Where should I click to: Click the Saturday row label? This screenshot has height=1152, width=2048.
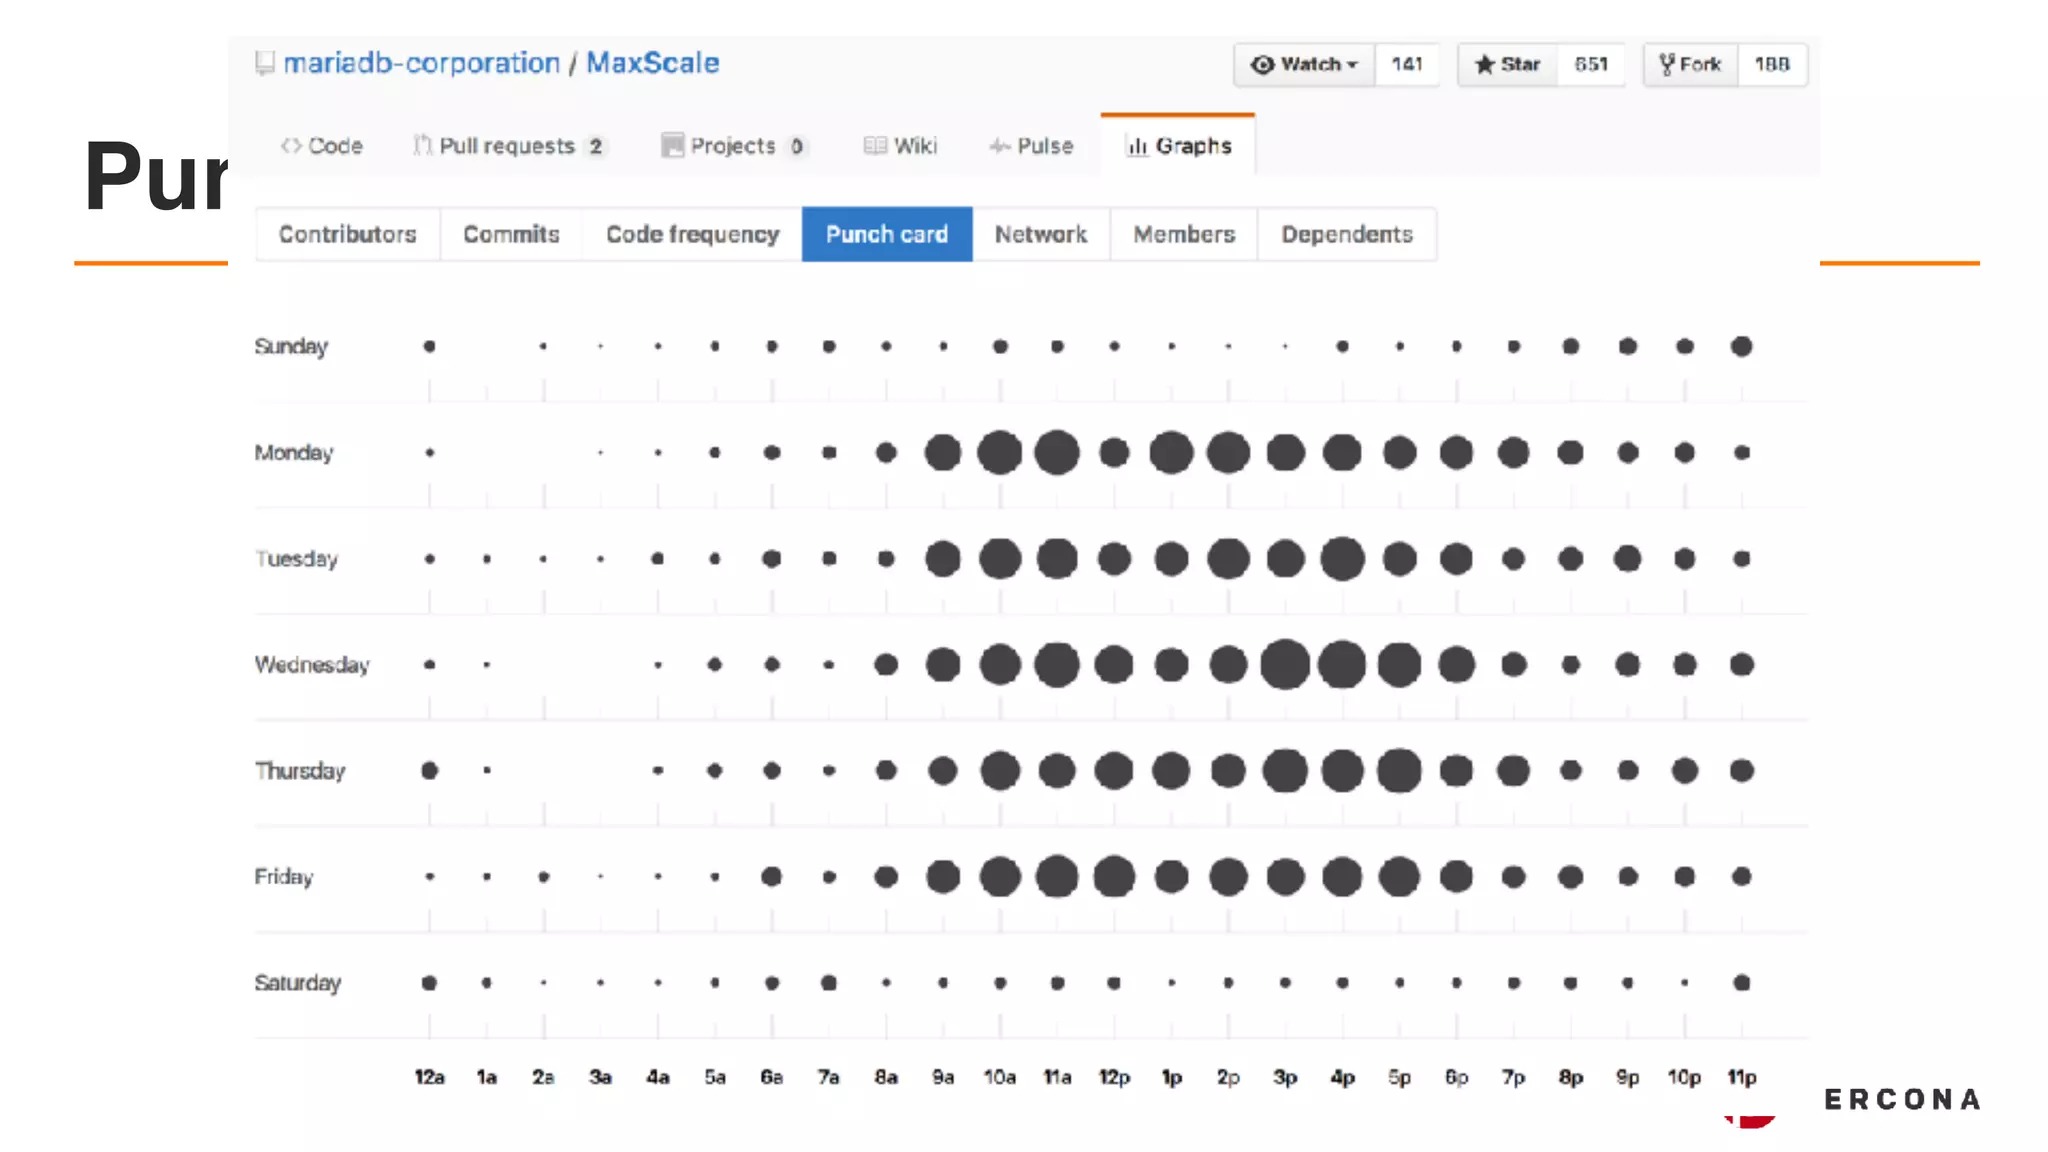tap(298, 983)
